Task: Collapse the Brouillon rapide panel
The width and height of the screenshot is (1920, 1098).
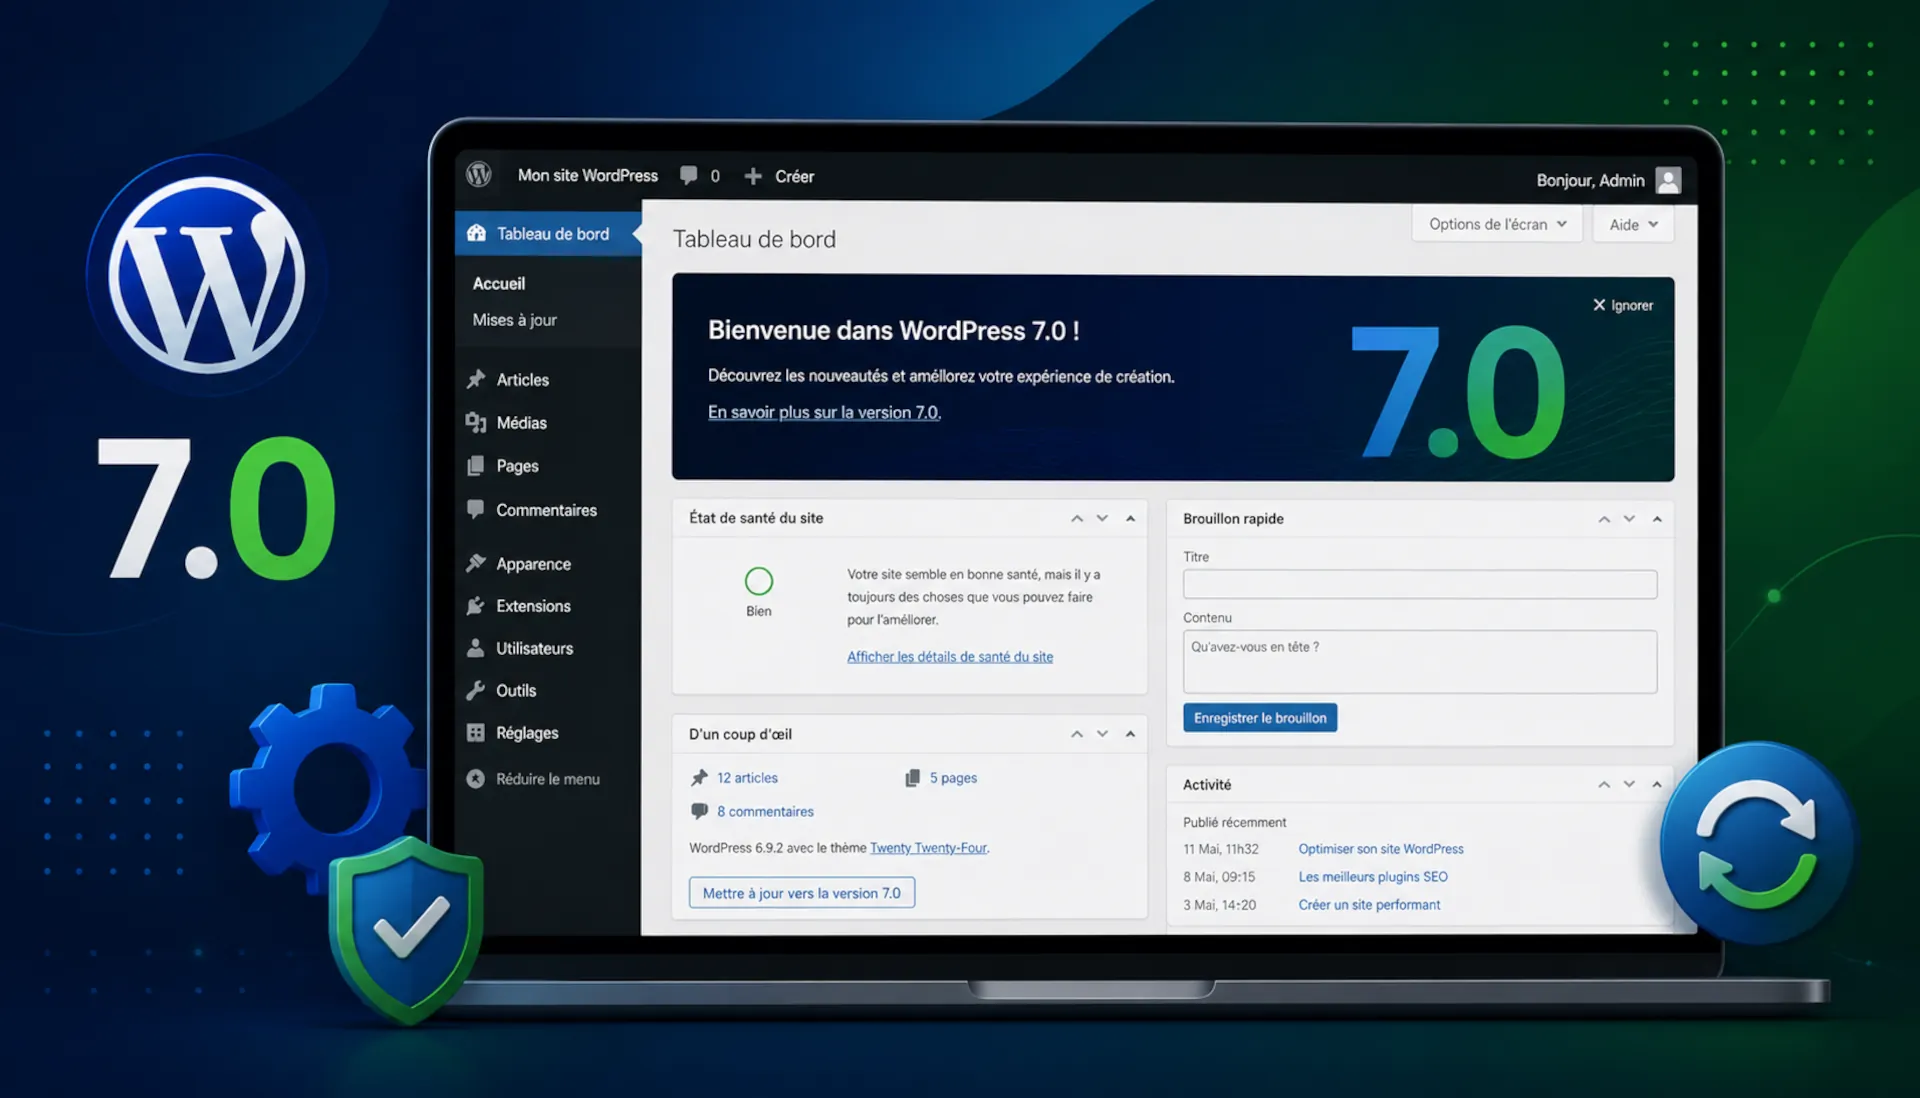Action: pyautogui.click(x=1657, y=519)
